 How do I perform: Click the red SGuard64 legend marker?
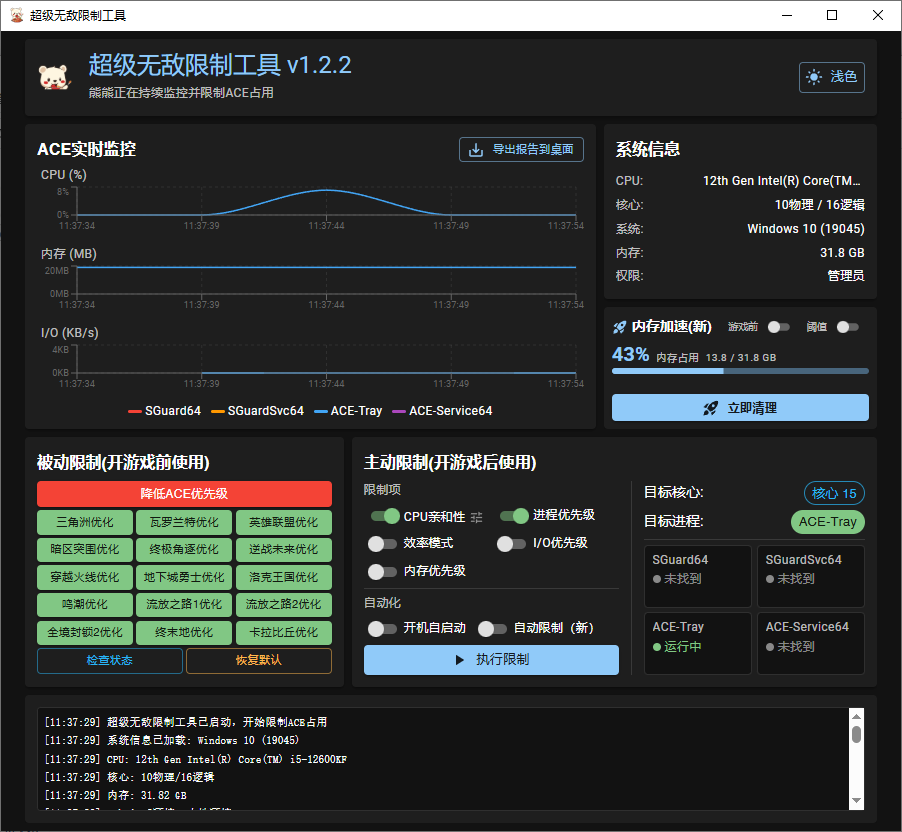(135, 411)
